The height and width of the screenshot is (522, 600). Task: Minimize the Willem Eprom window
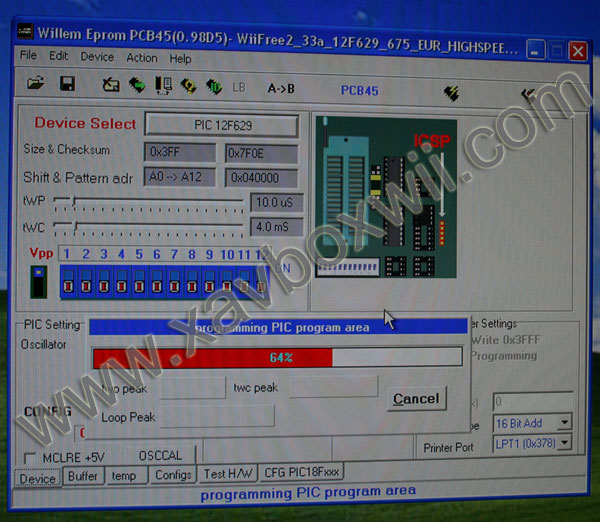pos(535,50)
